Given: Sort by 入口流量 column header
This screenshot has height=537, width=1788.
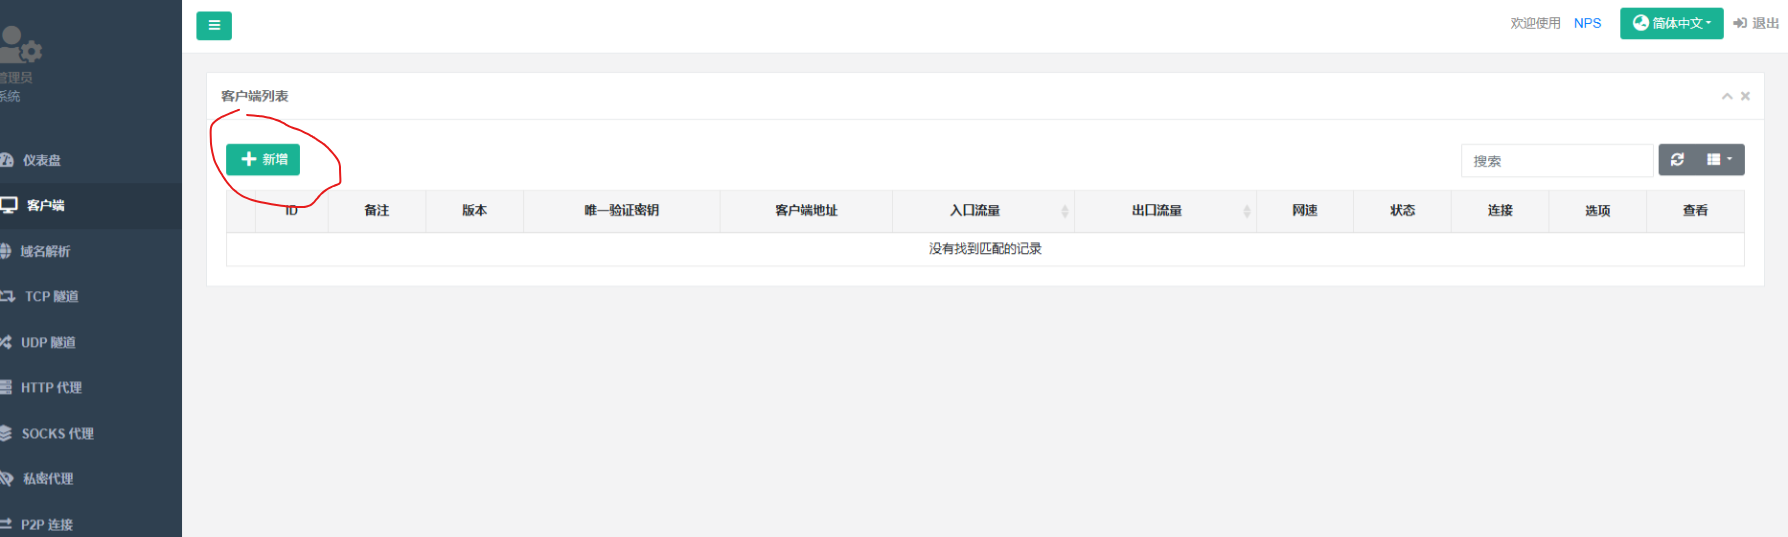Looking at the screenshot, I should (x=975, y=211).
